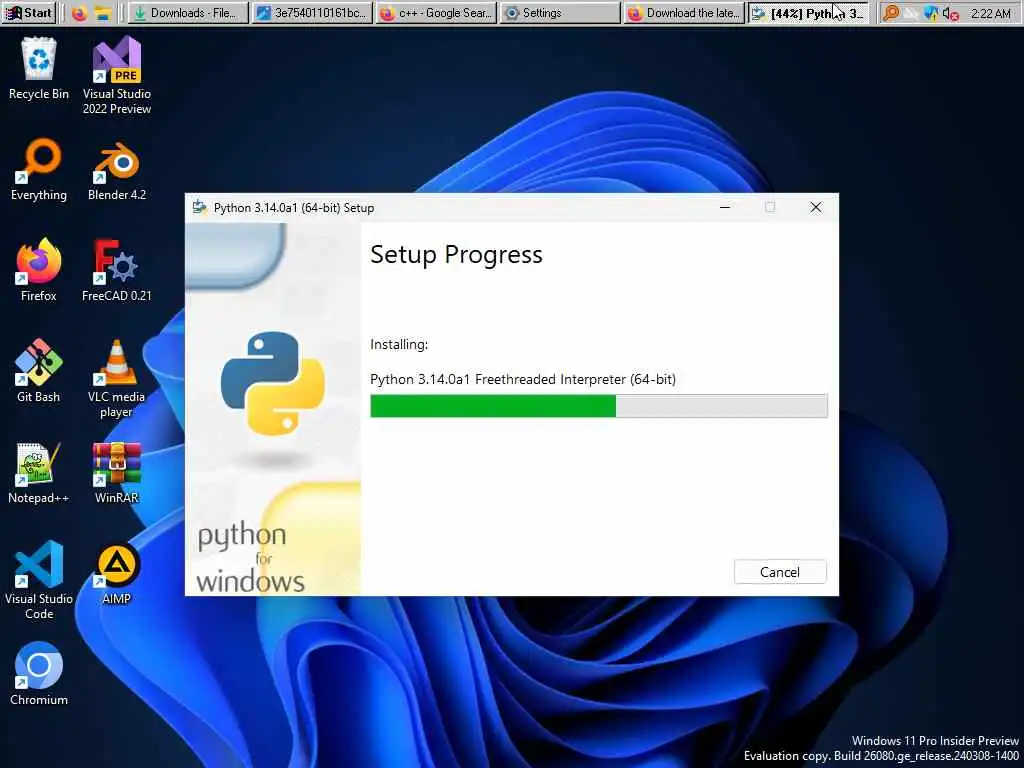
Task: Click the green installation progress bar
Action: 599,406
